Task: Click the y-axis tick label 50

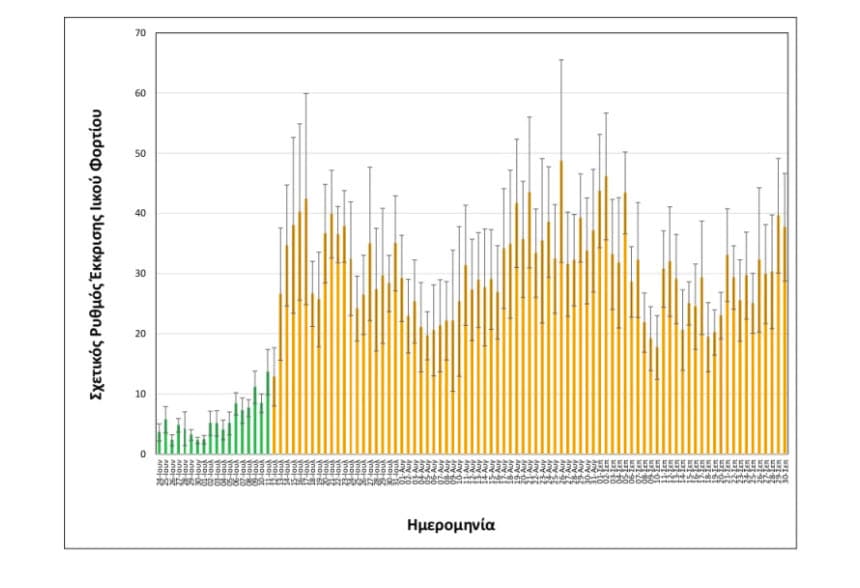Action: point(140,154)
